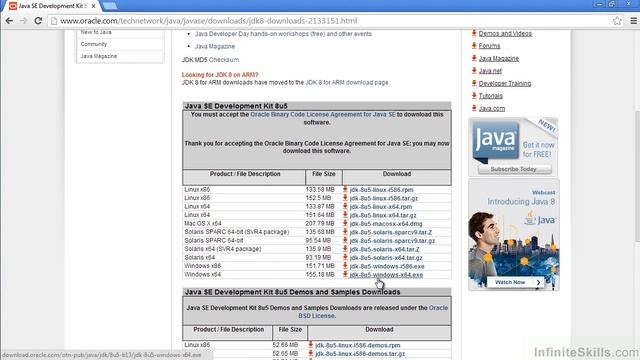Reload the page with the refresh icon
The width and height of the screenshot is (640, 360).
[x=38, y=20]
